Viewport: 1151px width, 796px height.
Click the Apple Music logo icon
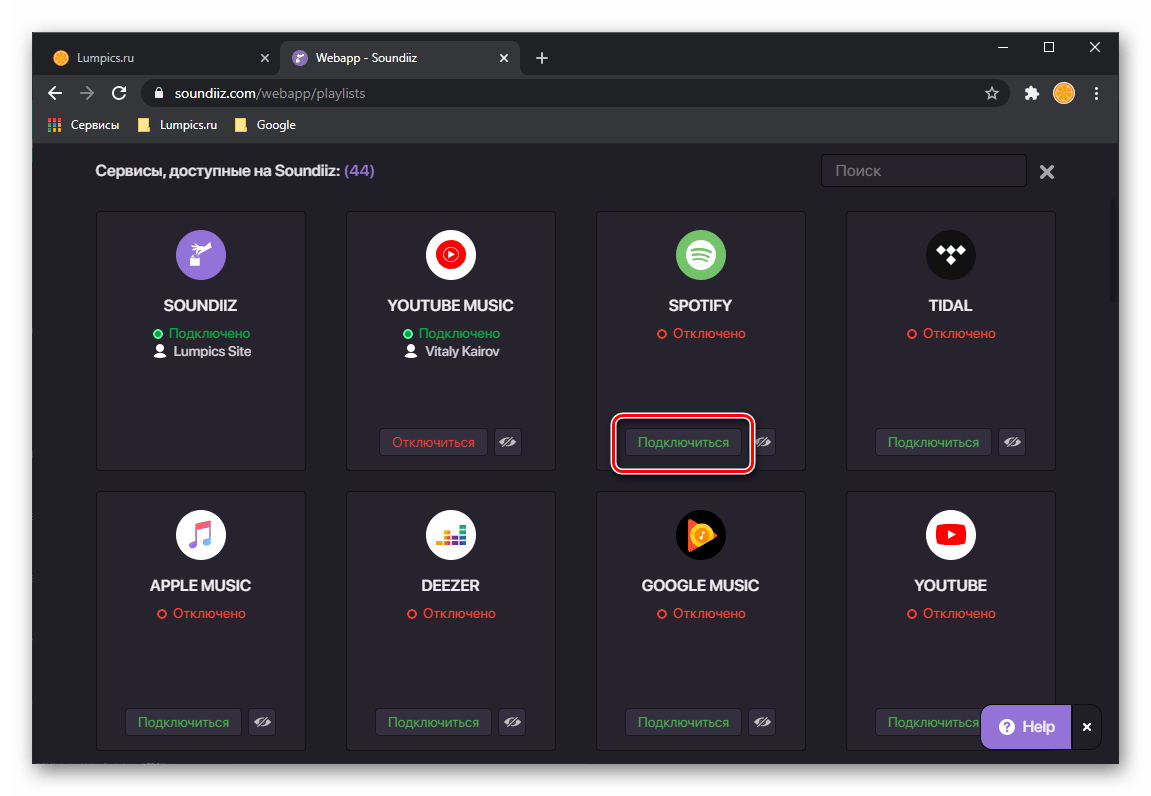click(200, 535)
